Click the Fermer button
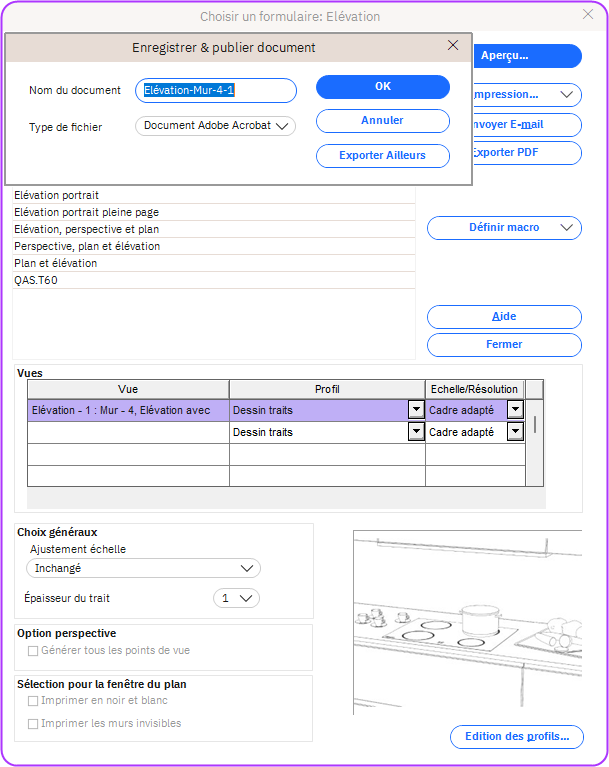Screen dimensions: 609x767 504,345
